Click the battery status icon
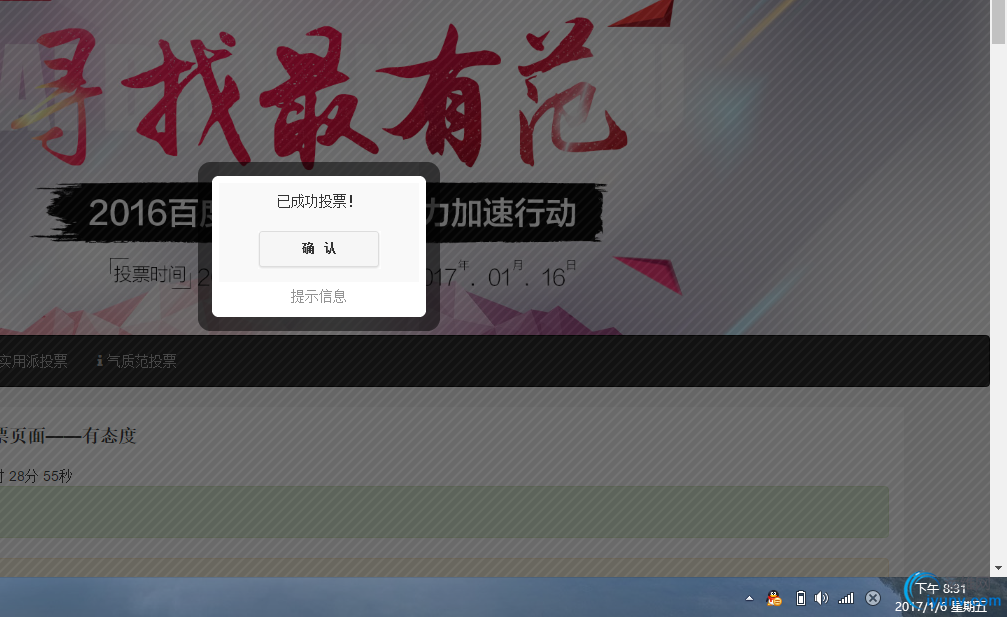The width and height of the screenshot is (1007, 617). tap(800, 597)
